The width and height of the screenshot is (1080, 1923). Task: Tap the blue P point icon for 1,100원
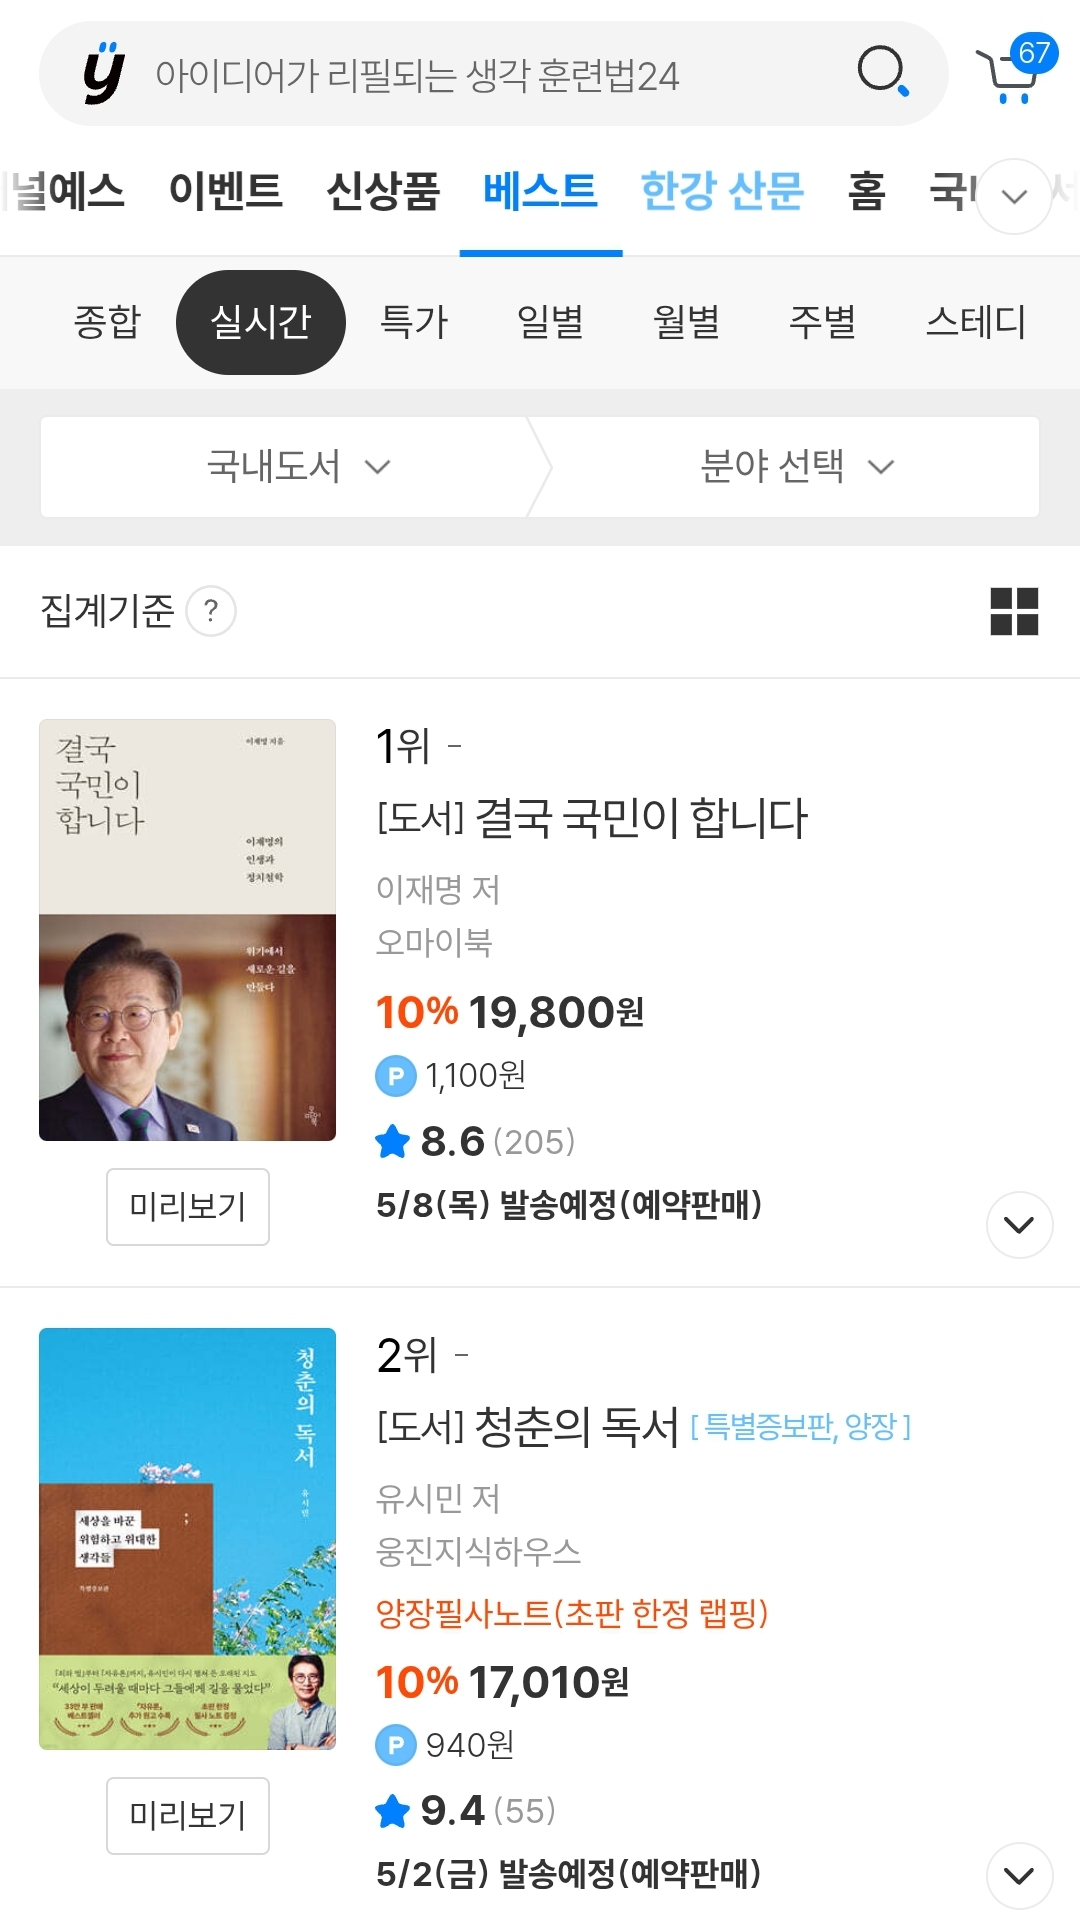coord(395,1076)
